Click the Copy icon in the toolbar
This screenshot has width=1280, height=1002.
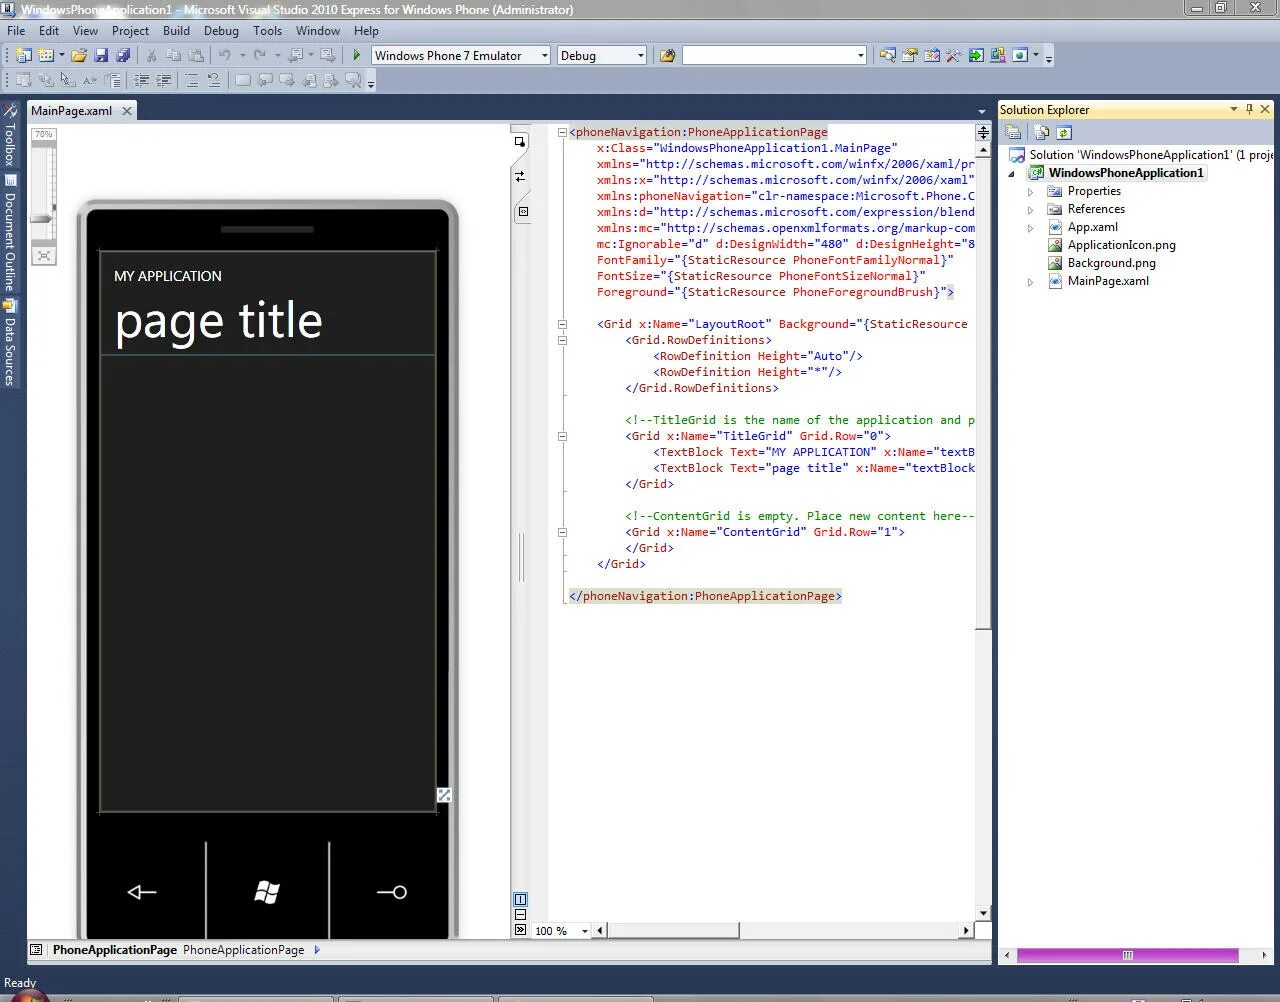(174, 56)
